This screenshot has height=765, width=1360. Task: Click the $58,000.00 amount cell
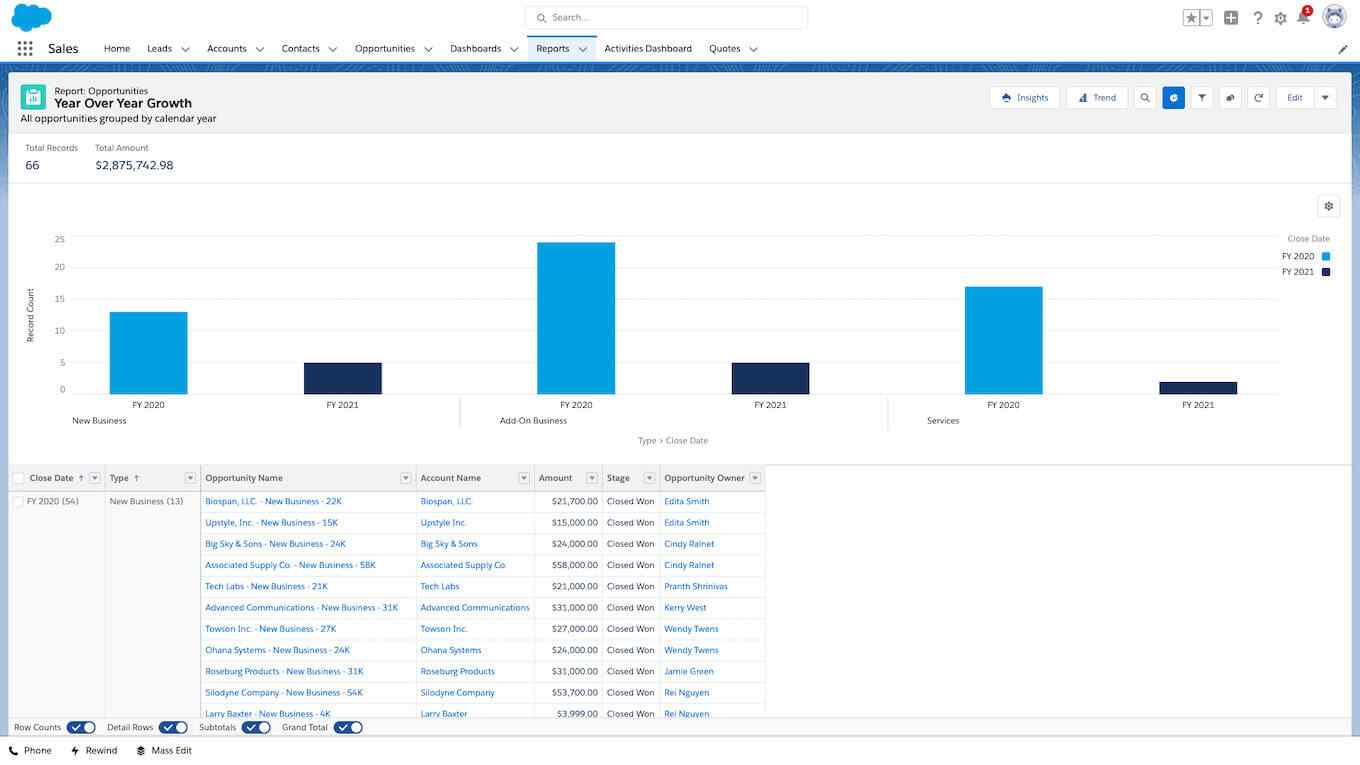568,565
